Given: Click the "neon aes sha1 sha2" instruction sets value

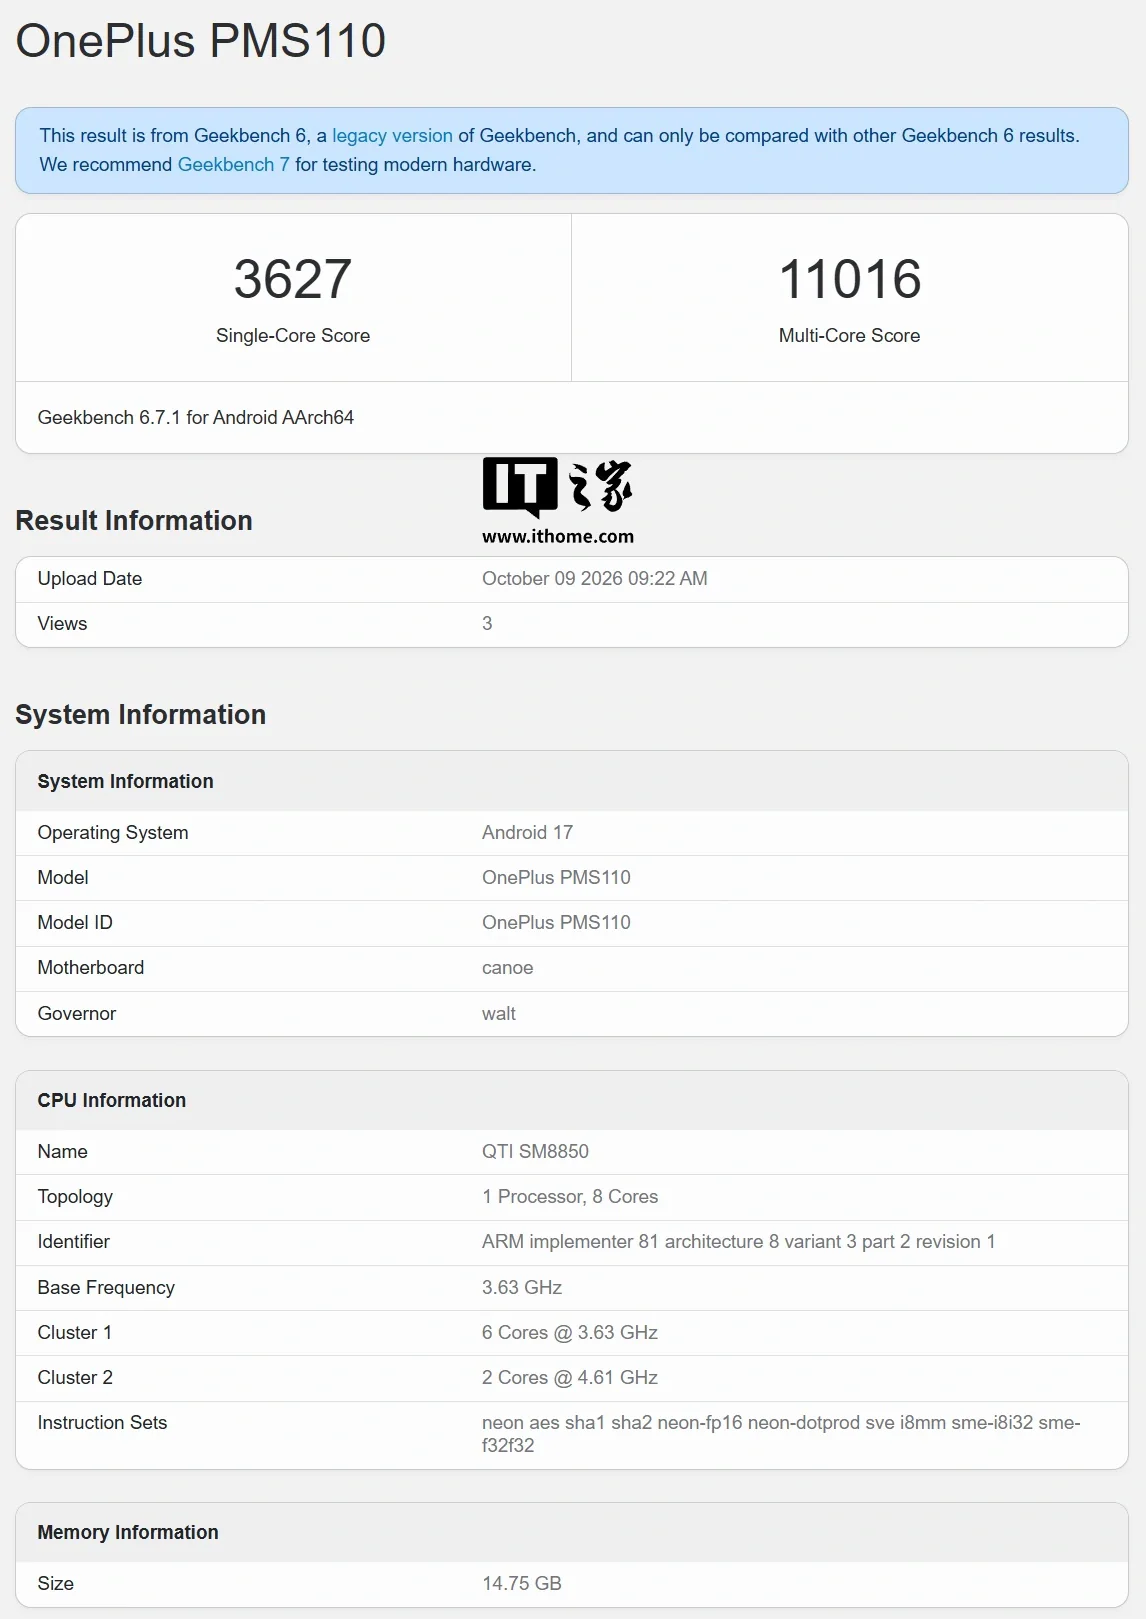Looking at the screenshot, I should [781, 1434].
